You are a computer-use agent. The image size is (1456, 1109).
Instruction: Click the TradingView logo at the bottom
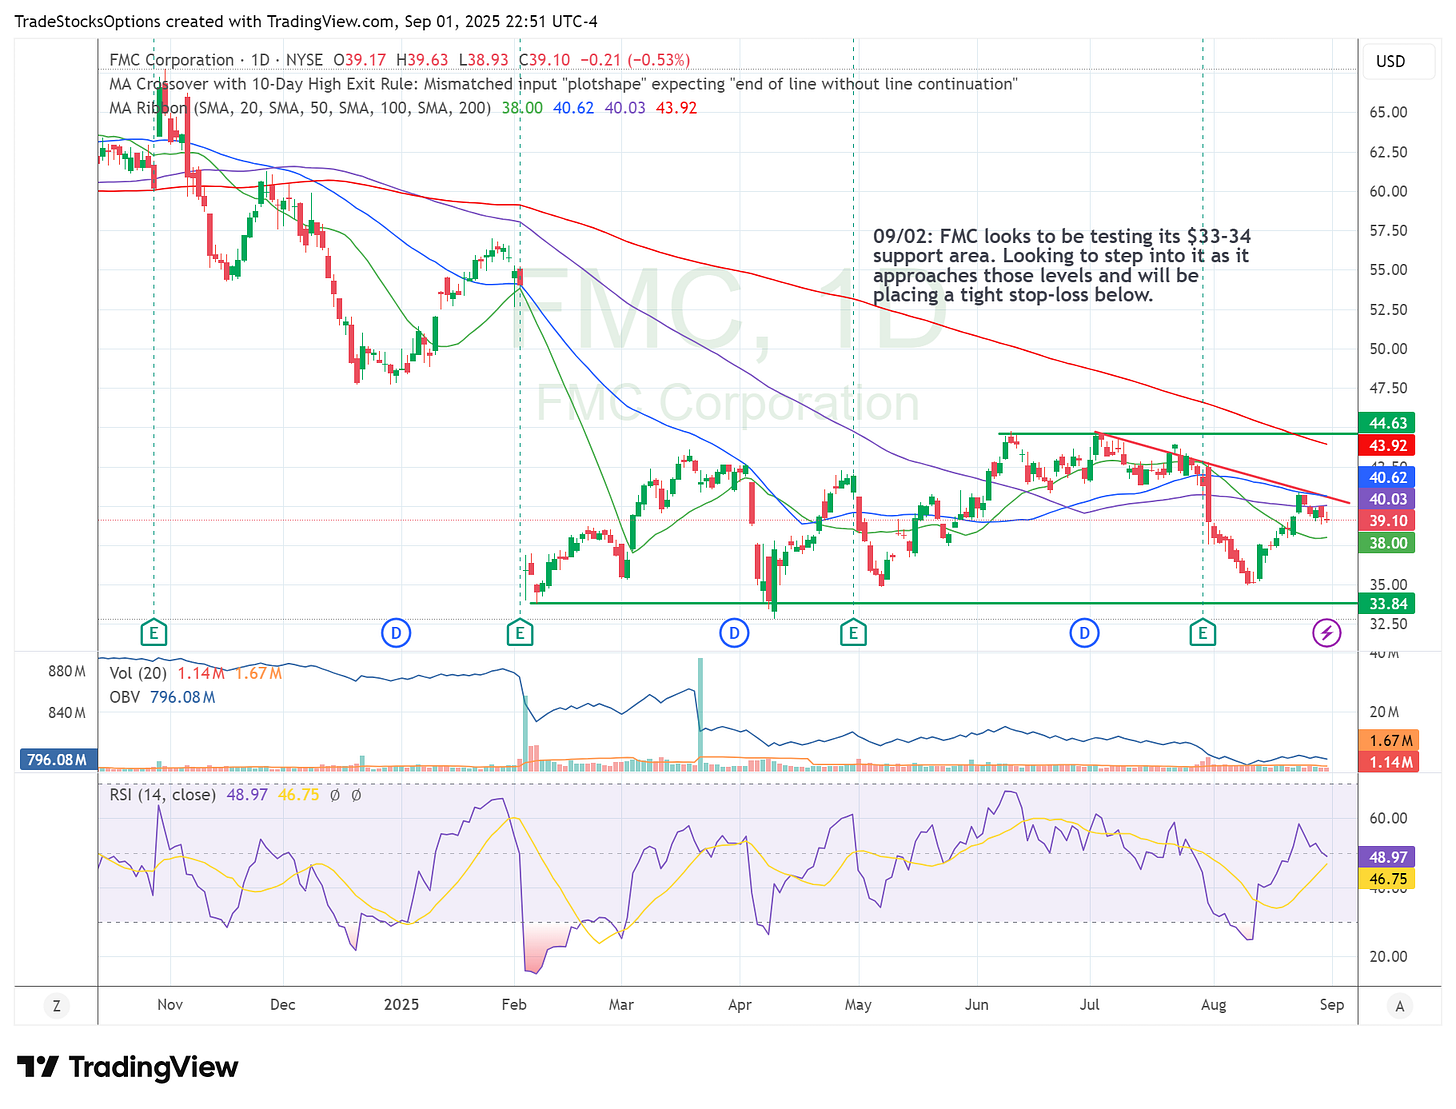[x=128, y=1067]
